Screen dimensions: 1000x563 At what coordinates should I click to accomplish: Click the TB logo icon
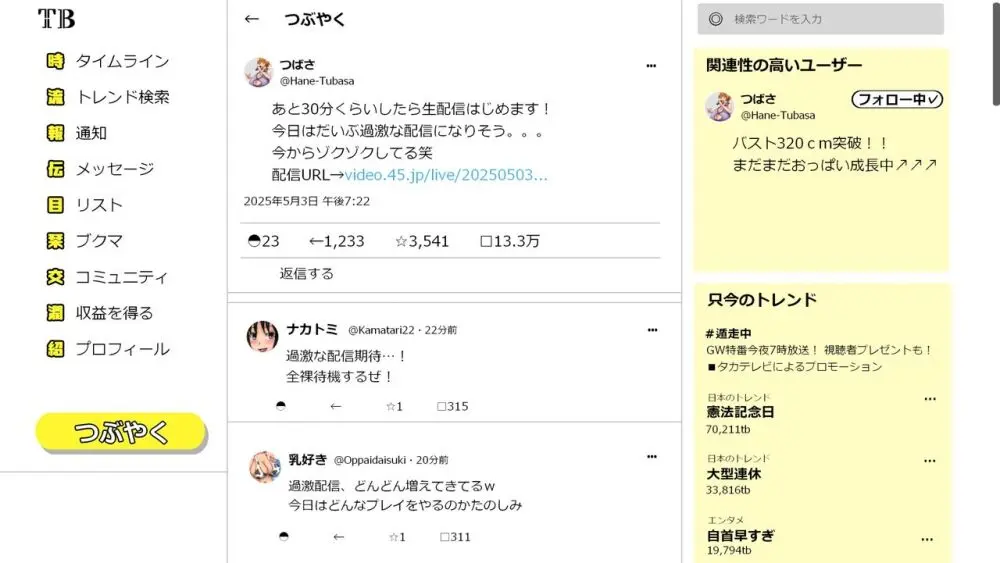[x=56, y=18]
